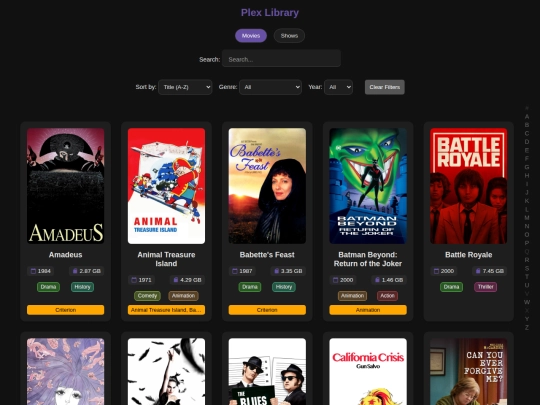Click the Animal Treasure Island collection badge
Screen dimensions: 540x405
(x=166, y=310)
